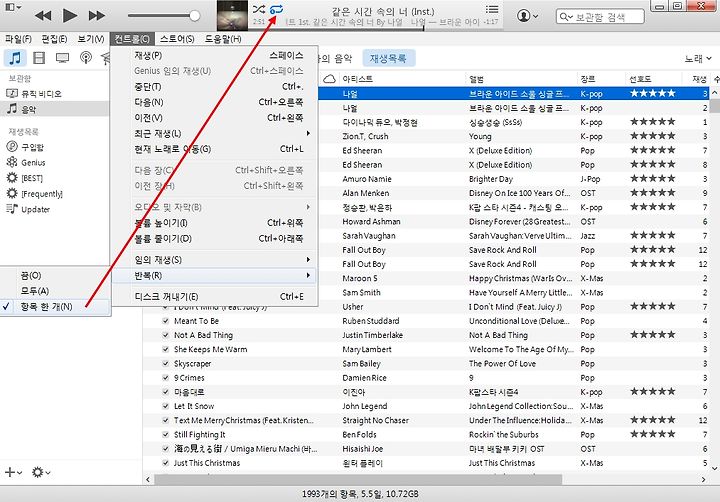Choose 중단(T) menu entry

tap(214, 87)
